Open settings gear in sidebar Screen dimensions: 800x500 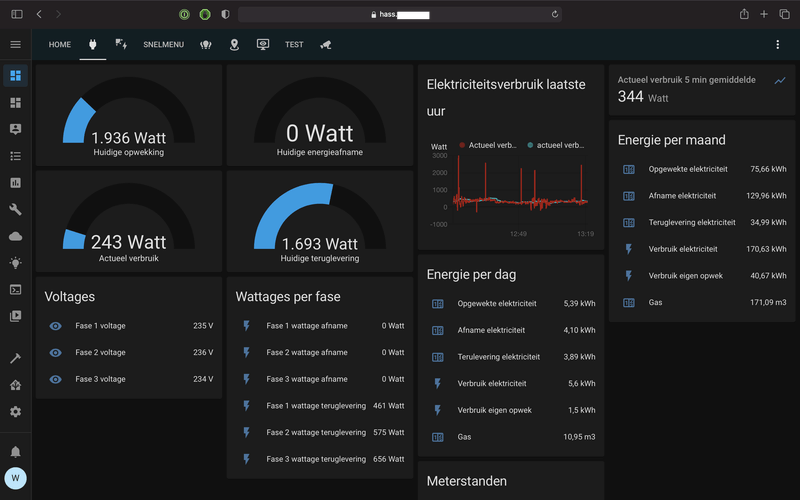(15, 411)
